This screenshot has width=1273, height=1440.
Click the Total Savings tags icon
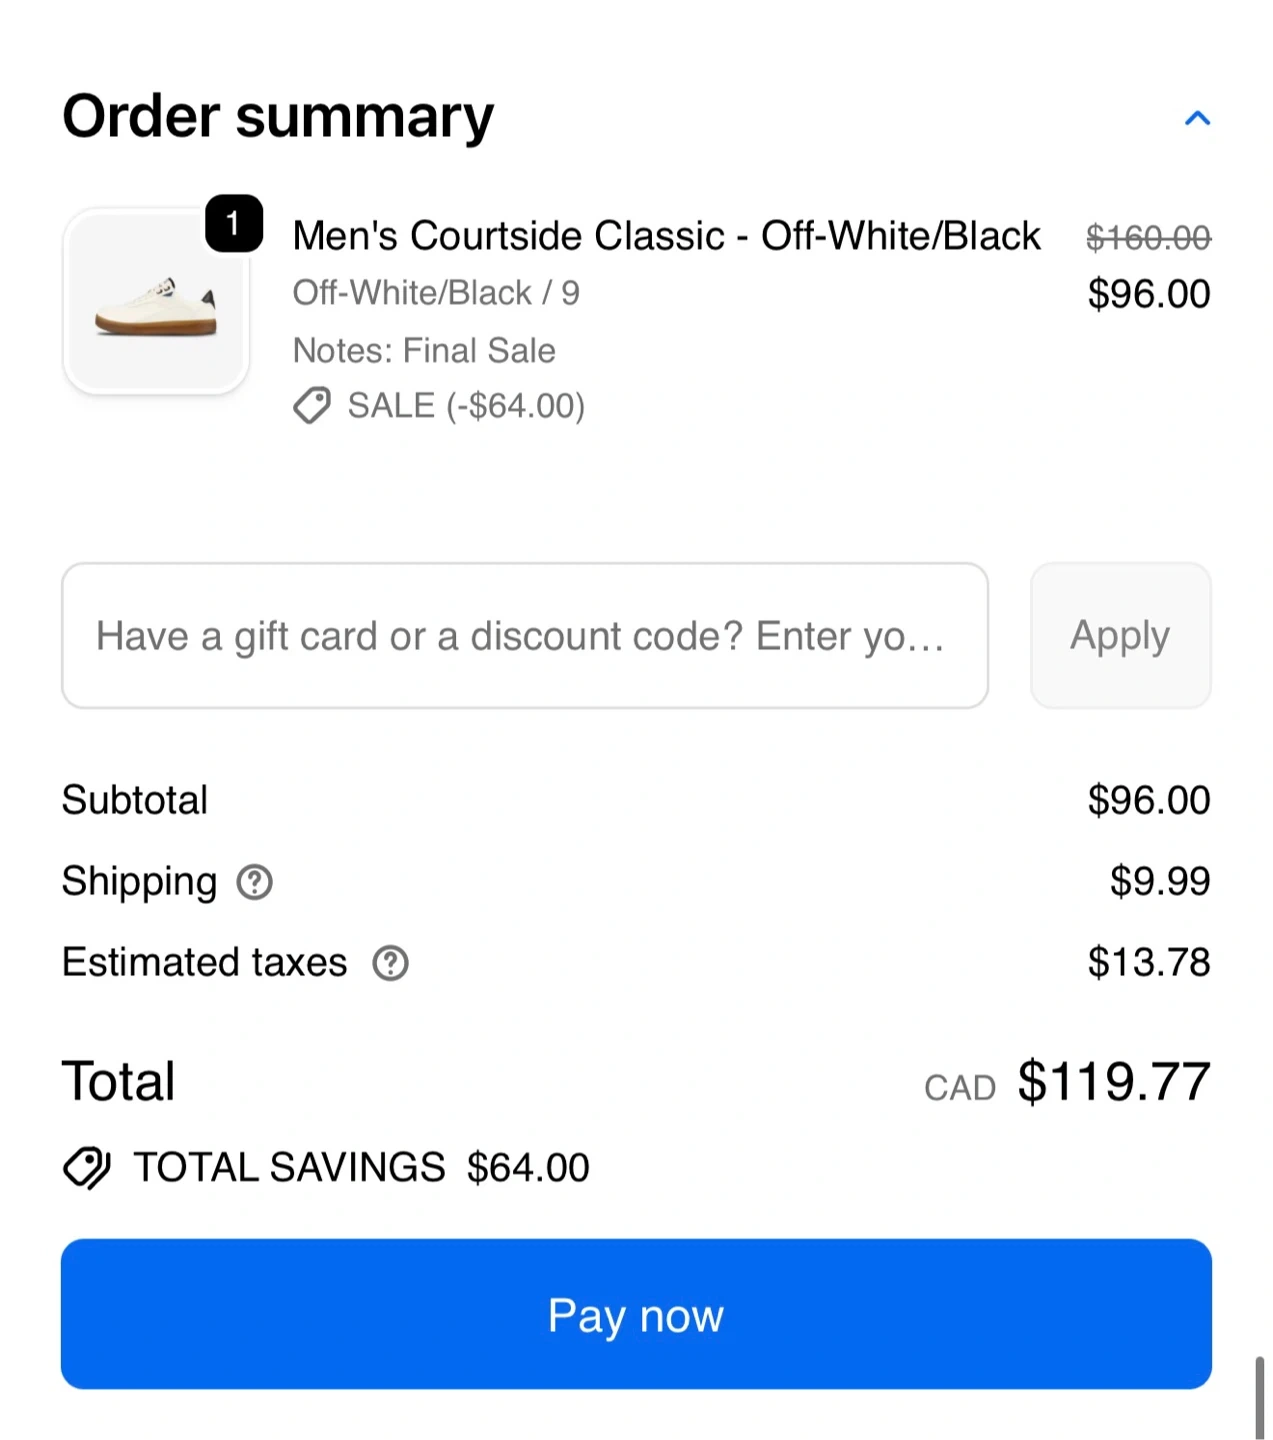coord(87,1167)
